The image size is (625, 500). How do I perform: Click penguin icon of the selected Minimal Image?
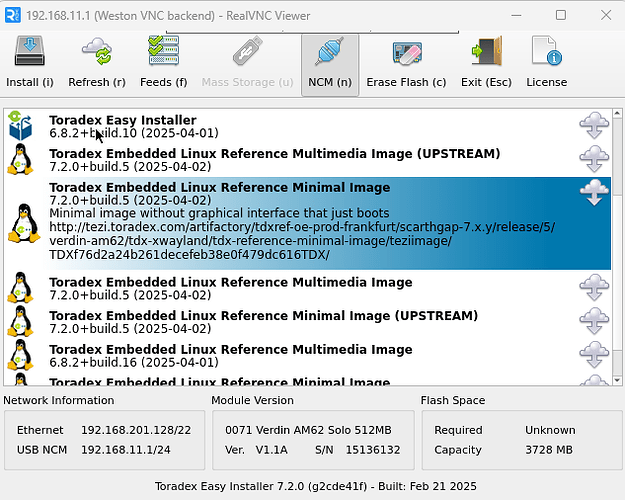[x=24, y=223]
